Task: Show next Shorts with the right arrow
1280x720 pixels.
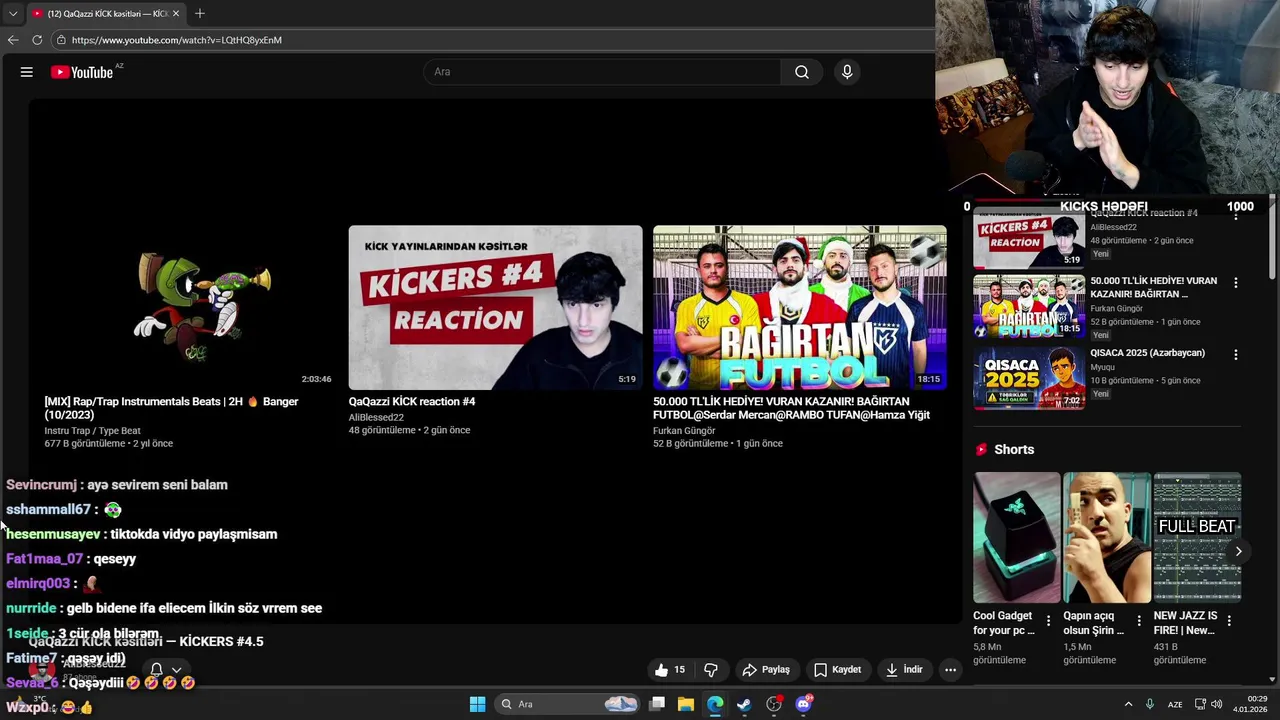Action: (x=1238, y=552)
